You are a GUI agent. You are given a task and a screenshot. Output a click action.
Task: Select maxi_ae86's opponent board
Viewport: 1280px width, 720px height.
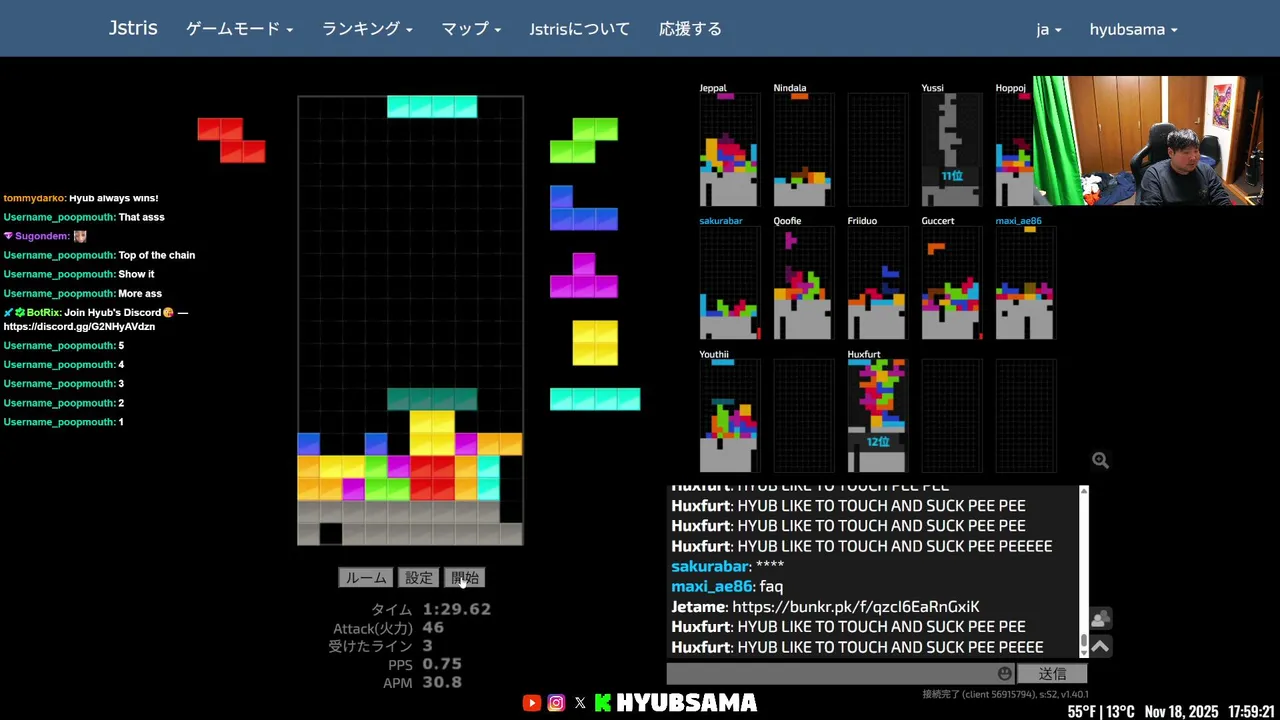(x=1025, y=283)
